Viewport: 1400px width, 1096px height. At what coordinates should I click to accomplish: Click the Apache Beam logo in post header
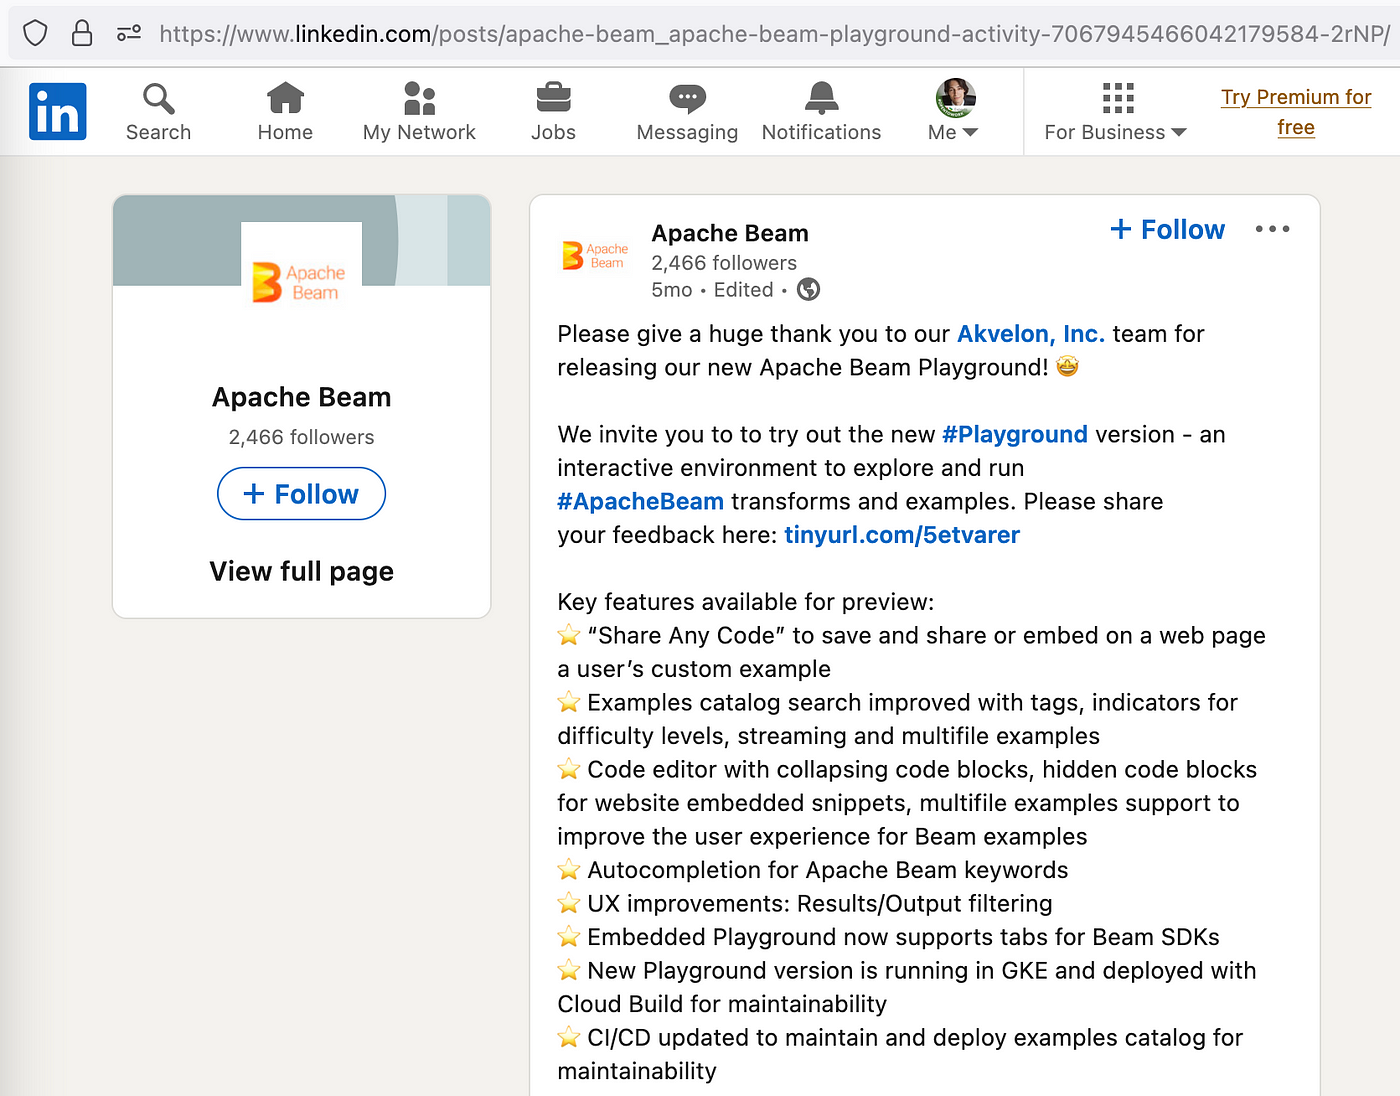(x=595, y=256)
